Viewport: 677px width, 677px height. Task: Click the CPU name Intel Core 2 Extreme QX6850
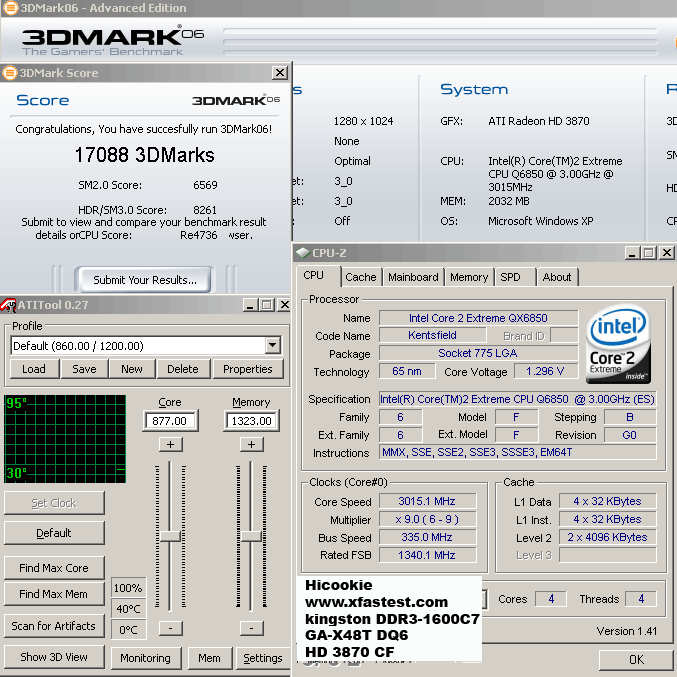478,318
